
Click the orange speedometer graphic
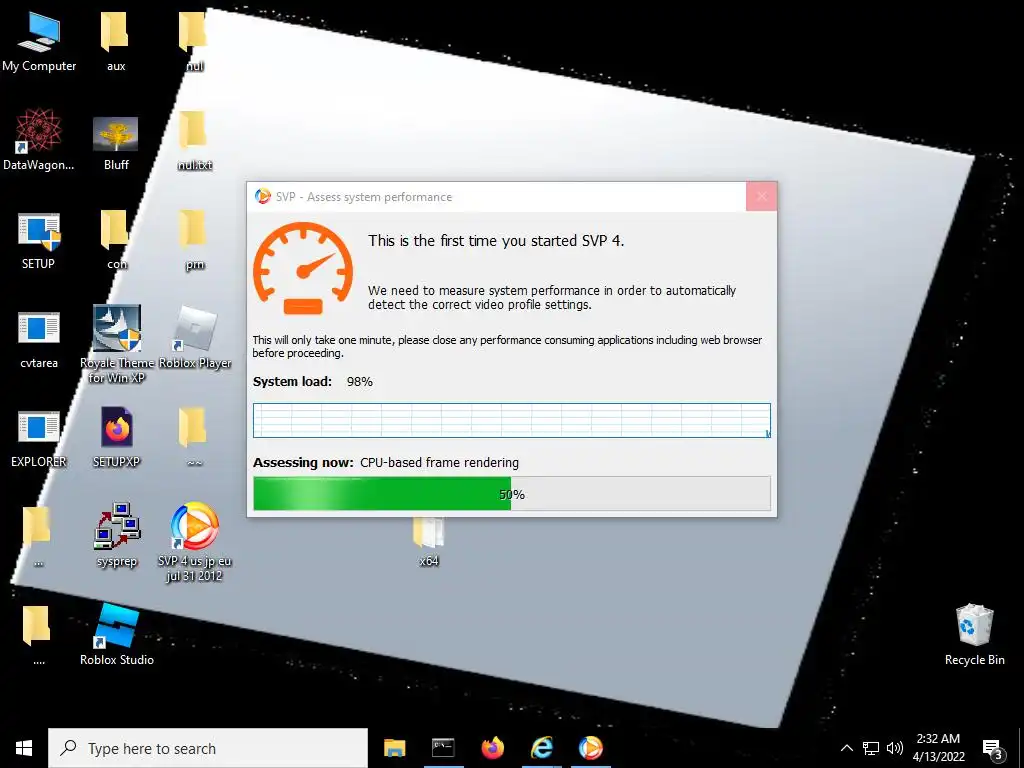coord(303,268)
